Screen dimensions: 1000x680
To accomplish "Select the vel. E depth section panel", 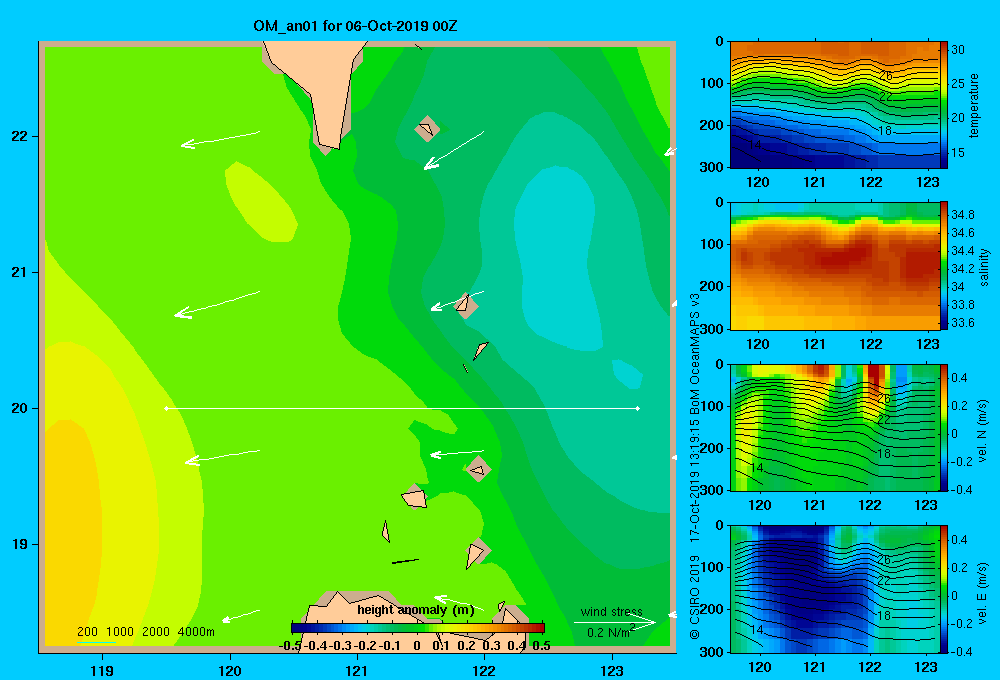I will (834, 589).
